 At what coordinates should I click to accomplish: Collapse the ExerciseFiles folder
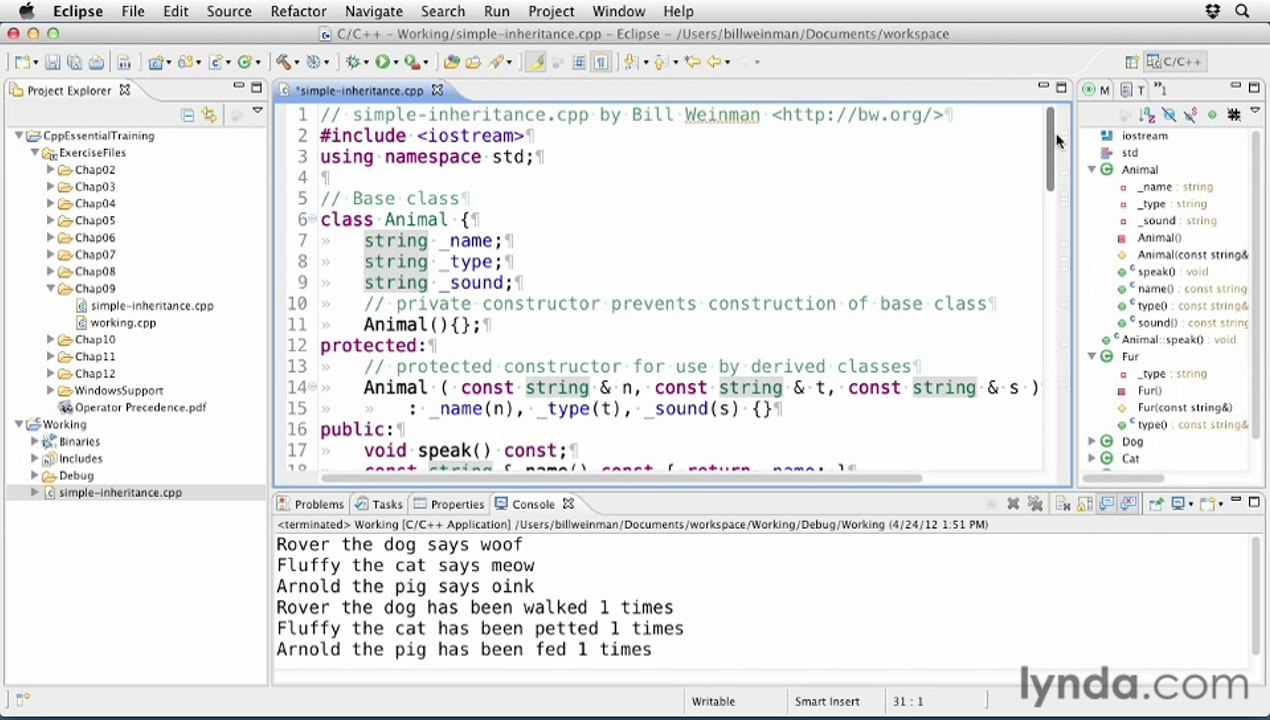(35, 153)
